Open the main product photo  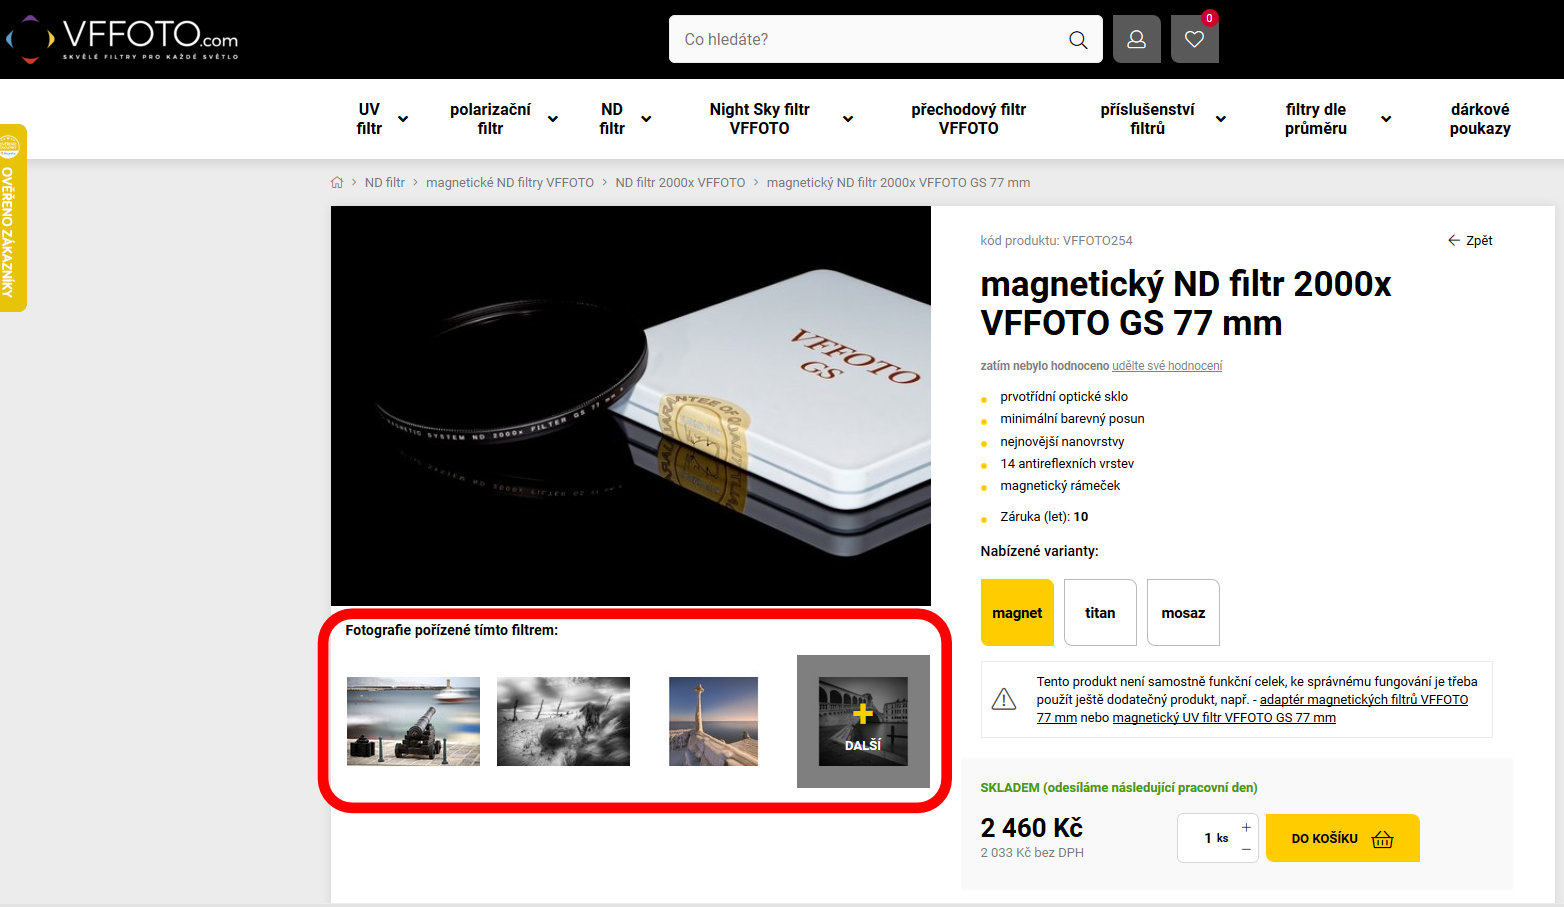(x=631, y=406)
